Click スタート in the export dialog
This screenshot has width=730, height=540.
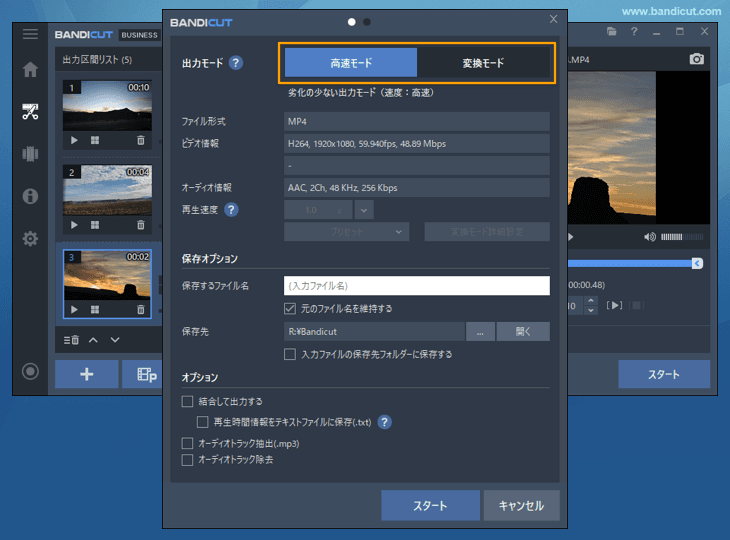pyautogui.click(x=430, y=505)
